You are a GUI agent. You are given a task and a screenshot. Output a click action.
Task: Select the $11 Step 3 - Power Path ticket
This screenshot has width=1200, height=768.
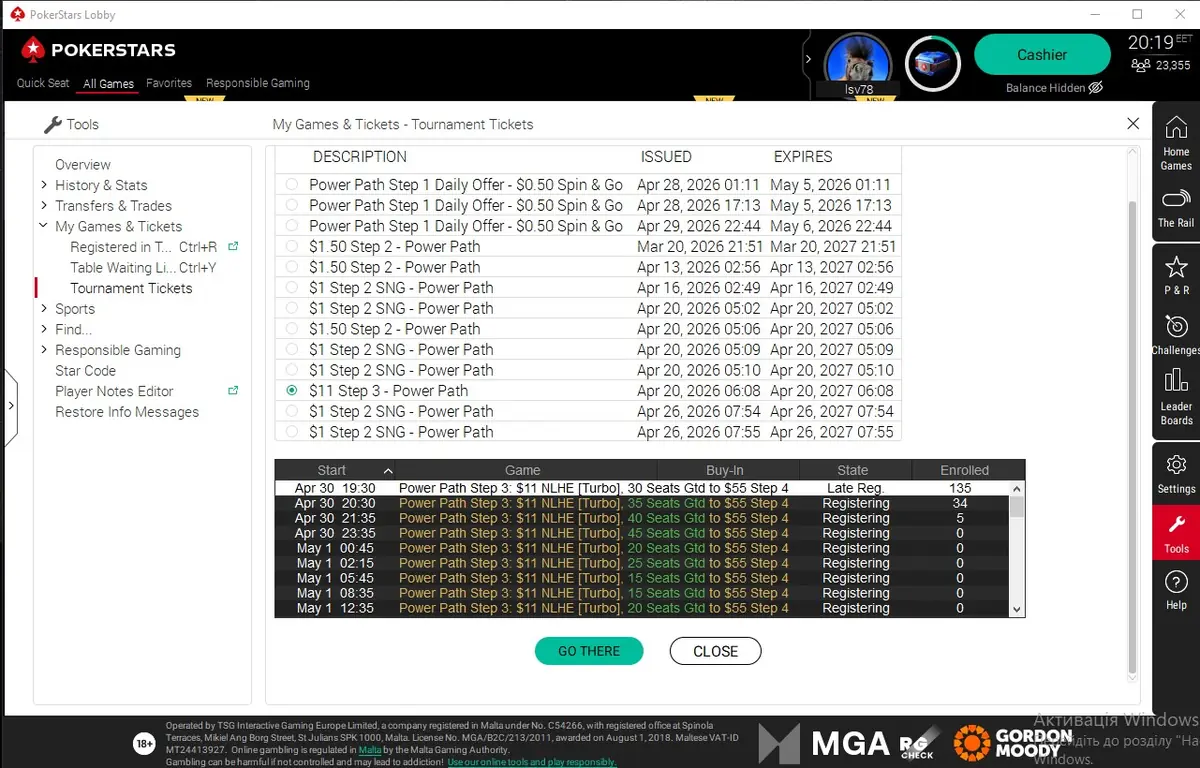click(x=291, y=391)
